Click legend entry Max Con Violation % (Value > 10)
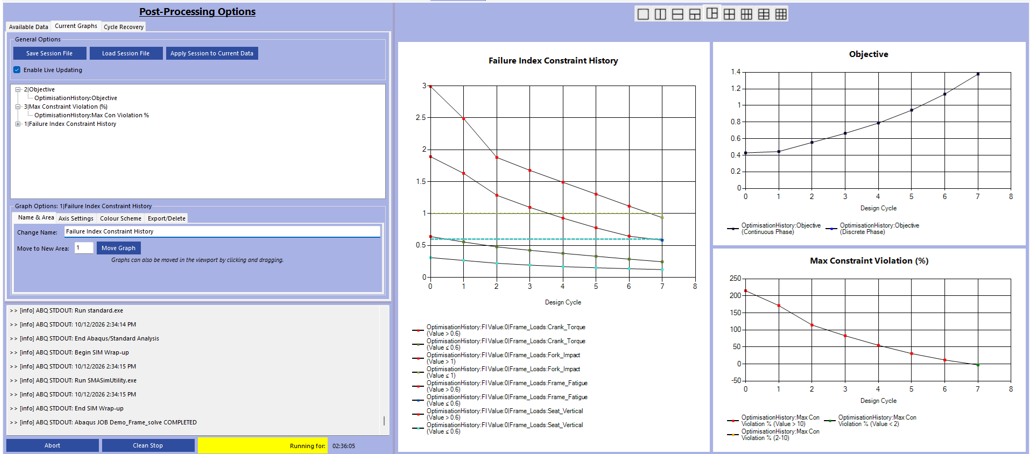The height and width of the screenshot is (455, 1032). pyautogui.click(x=773, y=421)
